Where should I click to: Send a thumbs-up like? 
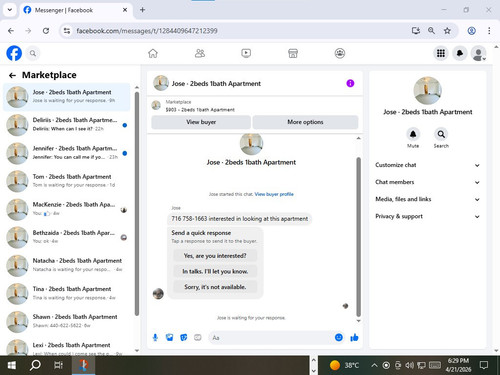pyautogui.click(x=354, y=338)
